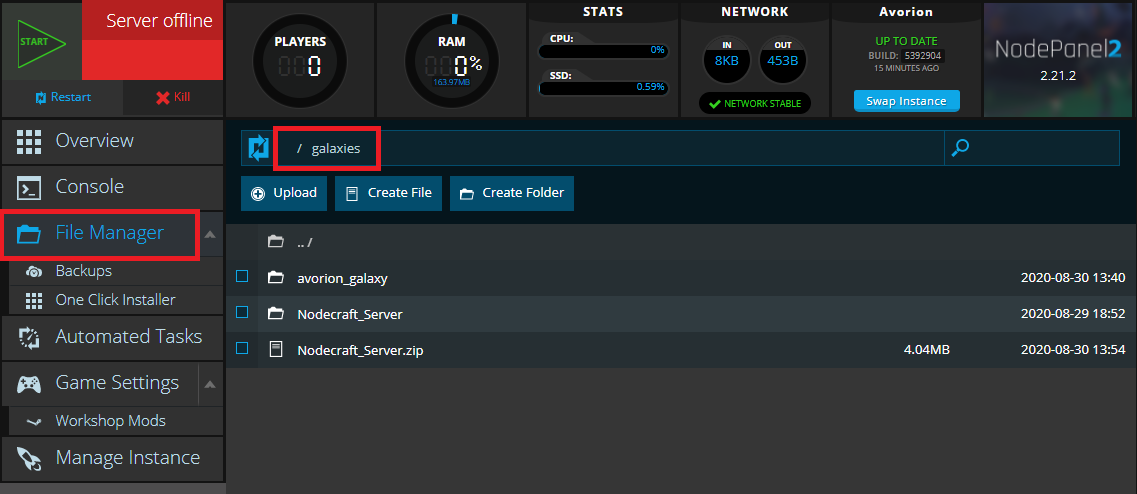Screen dimensions: 1137x494
Task: Click the UP TO DATE status text
Action: [906, 41]
